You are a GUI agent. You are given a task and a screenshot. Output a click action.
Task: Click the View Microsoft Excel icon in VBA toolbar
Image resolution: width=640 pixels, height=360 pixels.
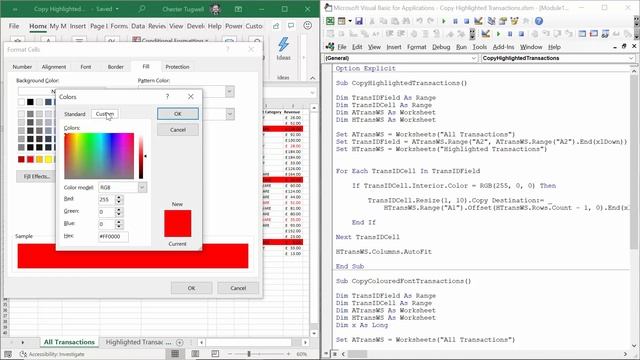330,21
